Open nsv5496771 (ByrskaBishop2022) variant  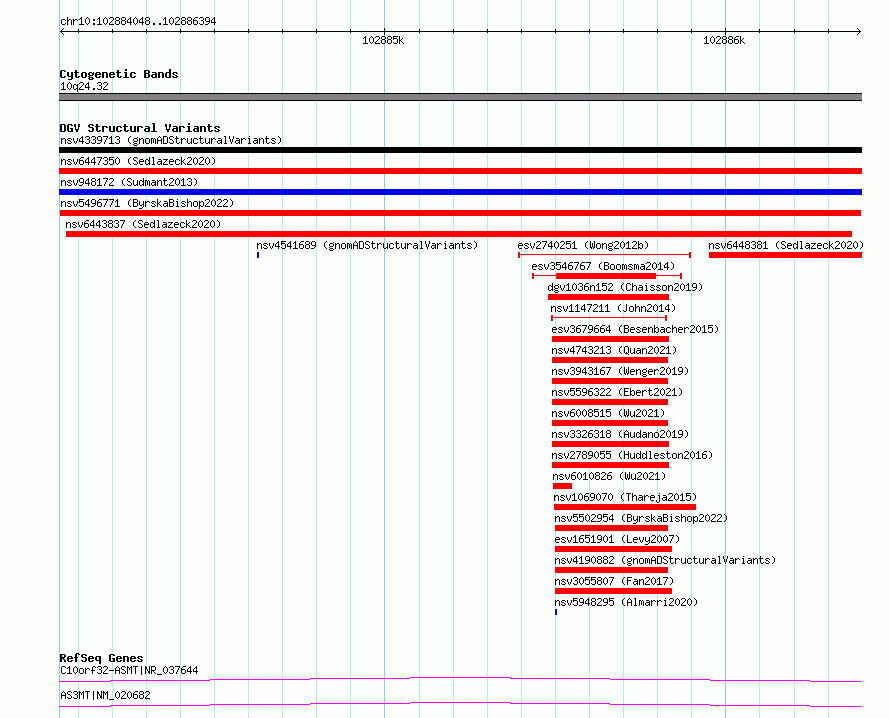click(147, 203)
